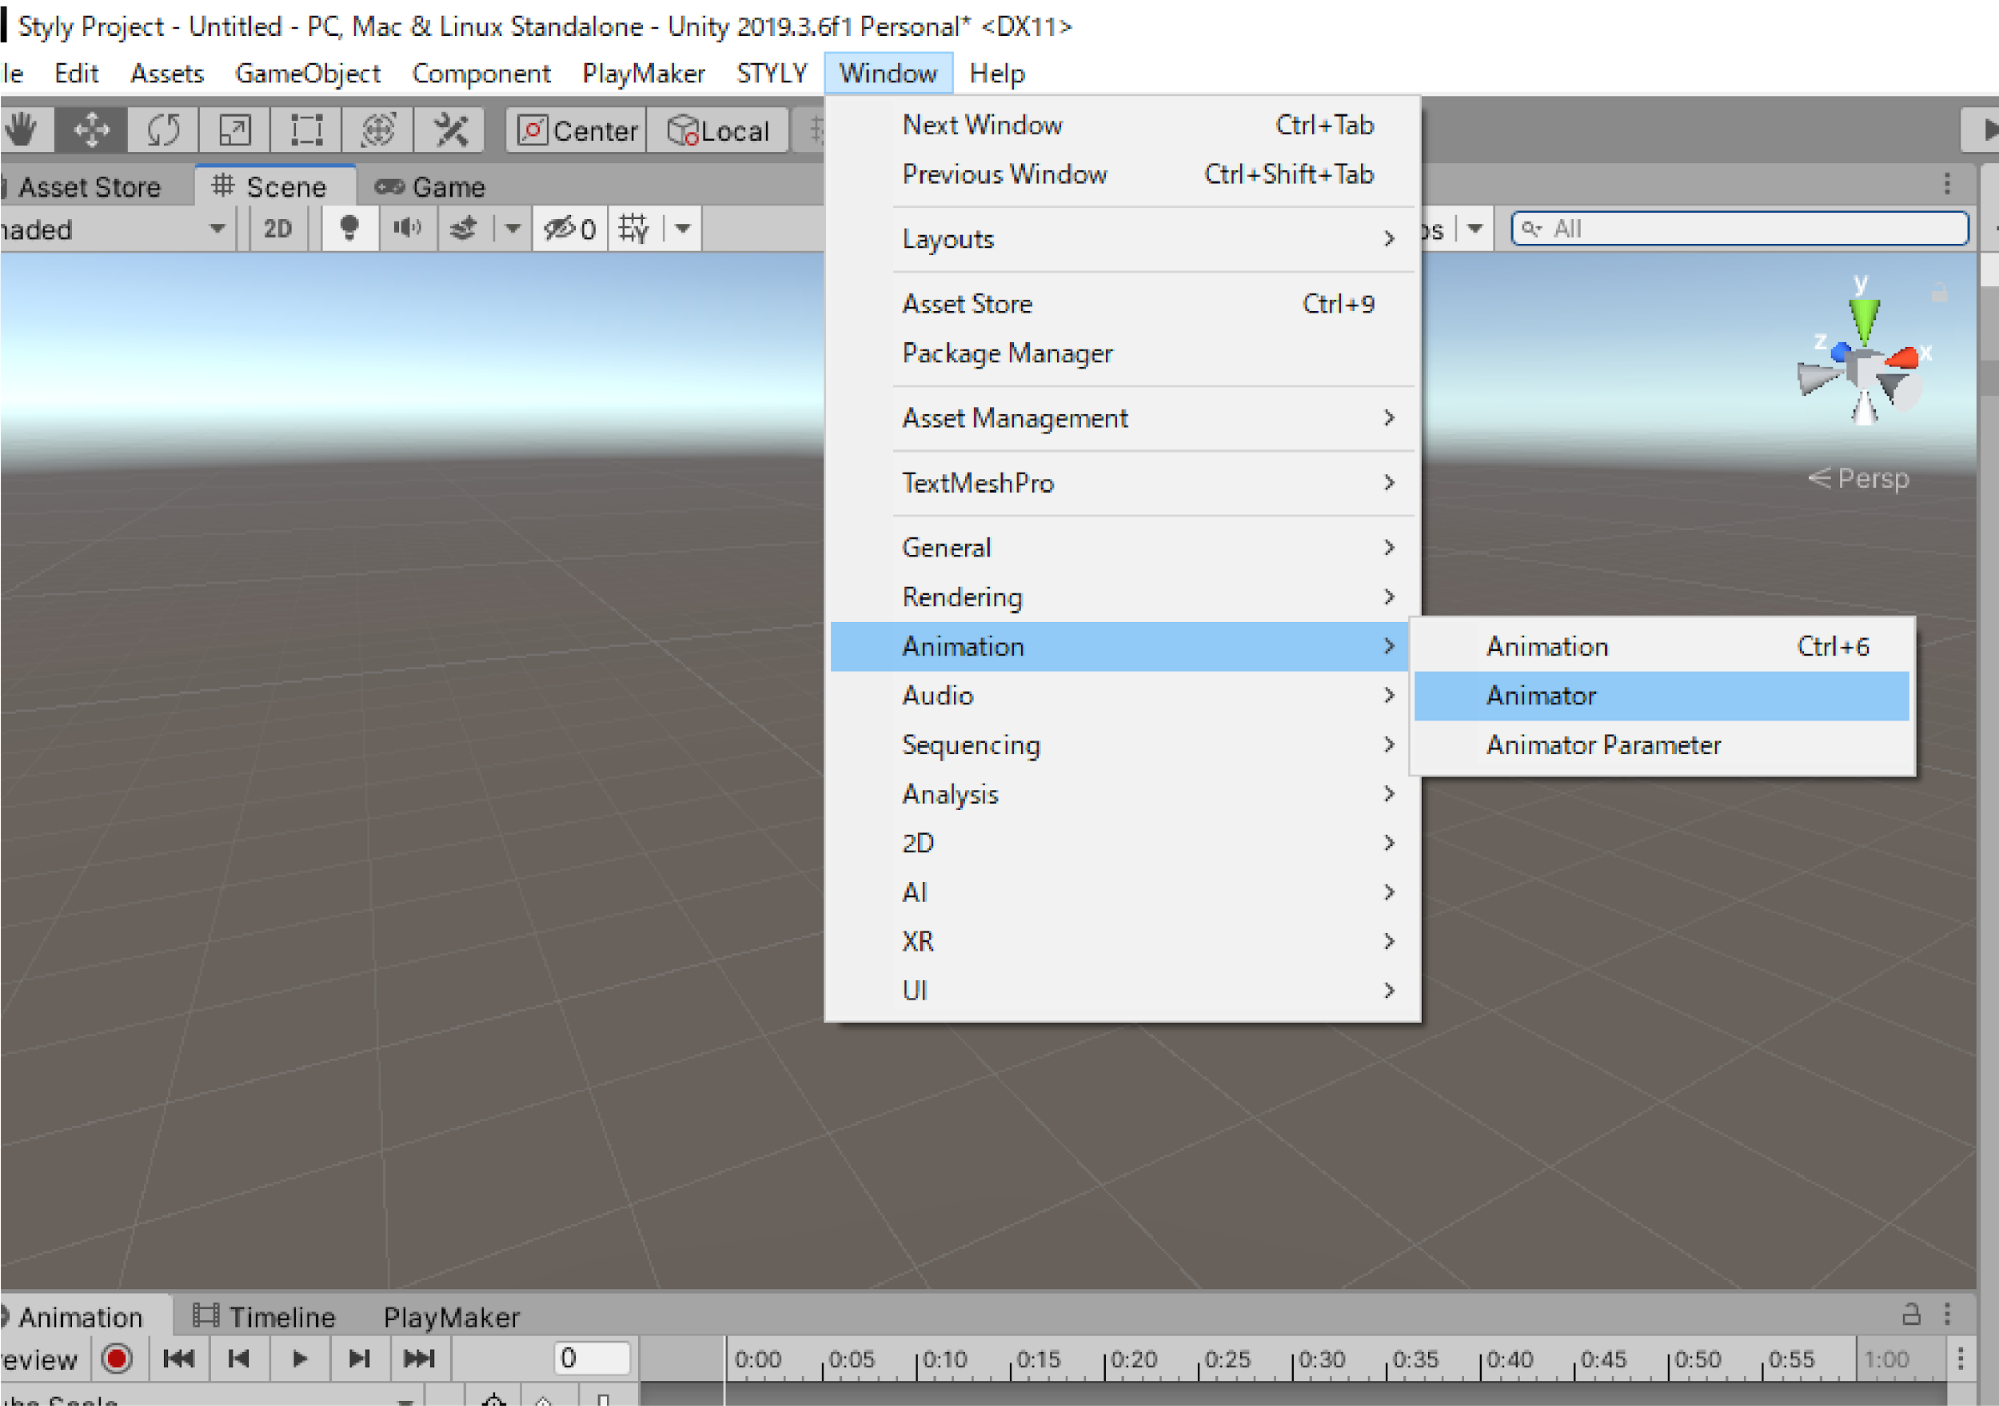
Task: Go to last keyframe button
Action: tap(419, 1358)
